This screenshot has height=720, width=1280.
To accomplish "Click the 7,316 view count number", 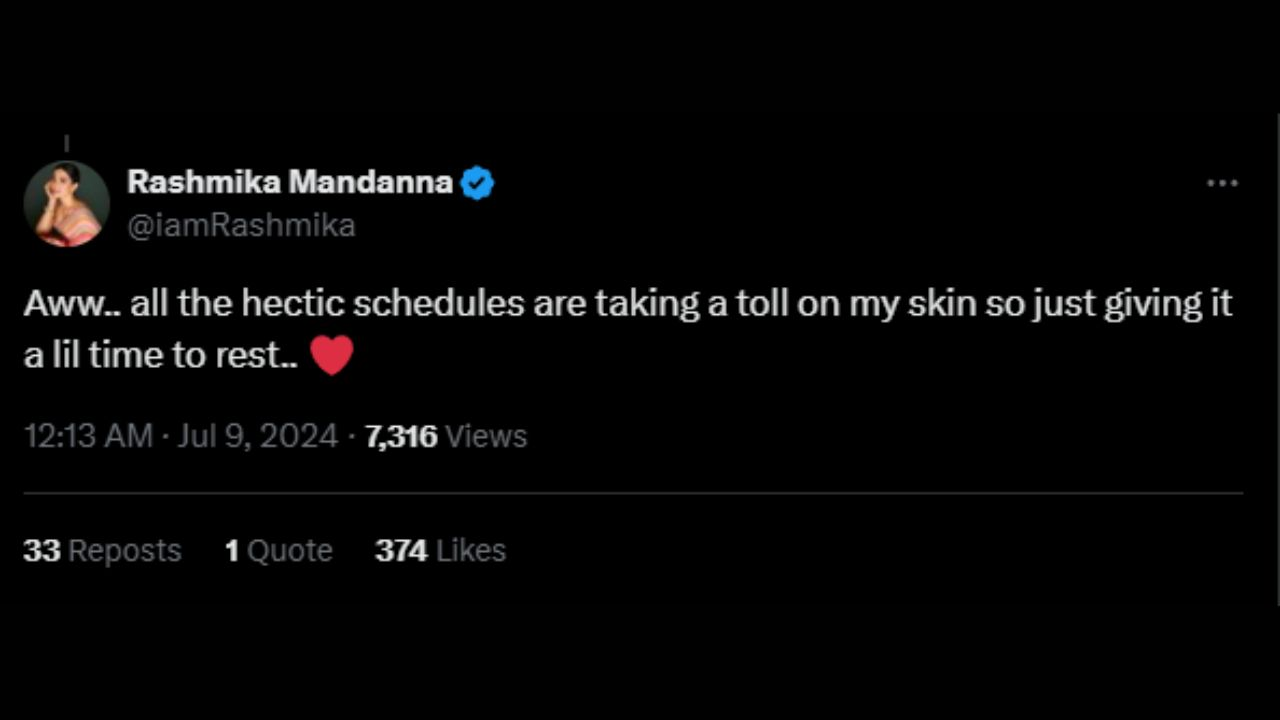I will 401,436.
